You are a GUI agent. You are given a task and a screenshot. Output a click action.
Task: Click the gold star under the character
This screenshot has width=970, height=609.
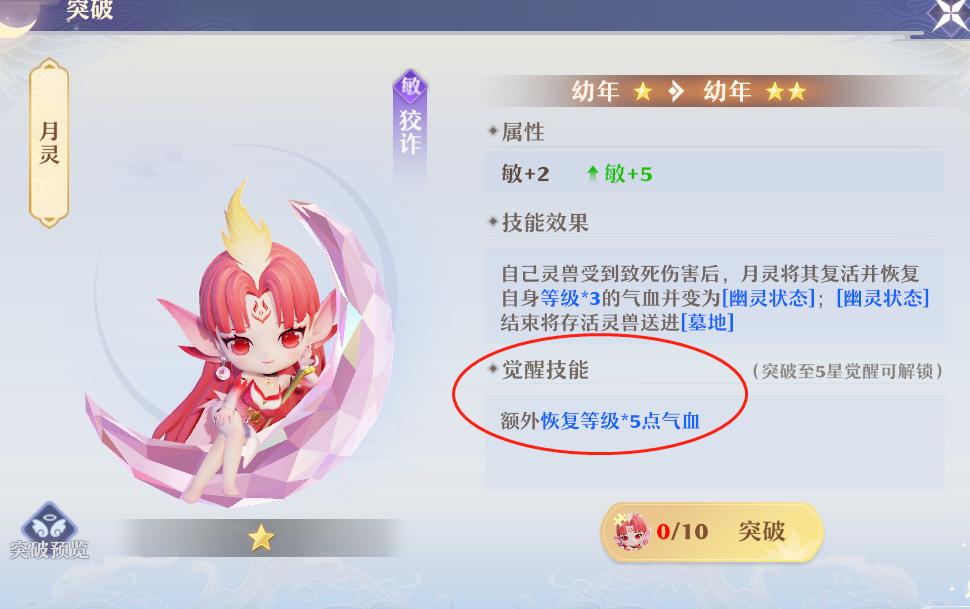(261, 538)
